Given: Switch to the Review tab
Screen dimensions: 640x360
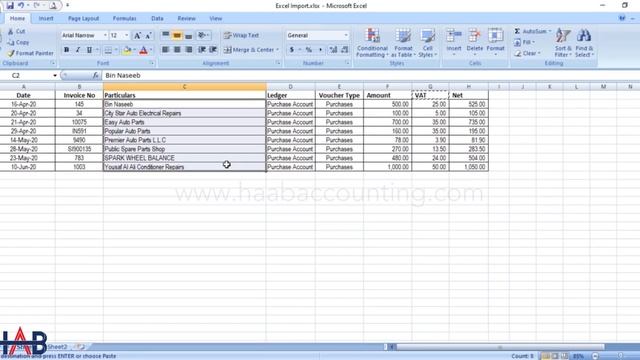Looking at the screenshot, I should click(x=186, y=18).
